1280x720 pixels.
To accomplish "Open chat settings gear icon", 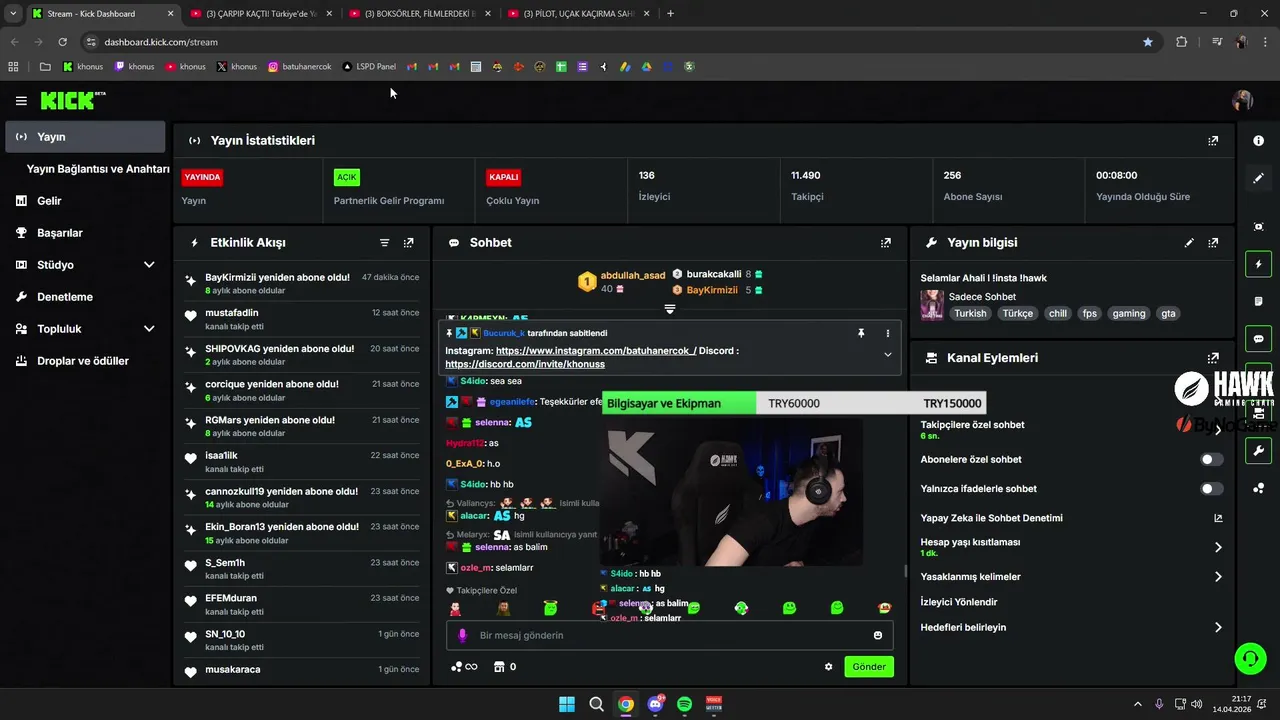I will (828, 667).
